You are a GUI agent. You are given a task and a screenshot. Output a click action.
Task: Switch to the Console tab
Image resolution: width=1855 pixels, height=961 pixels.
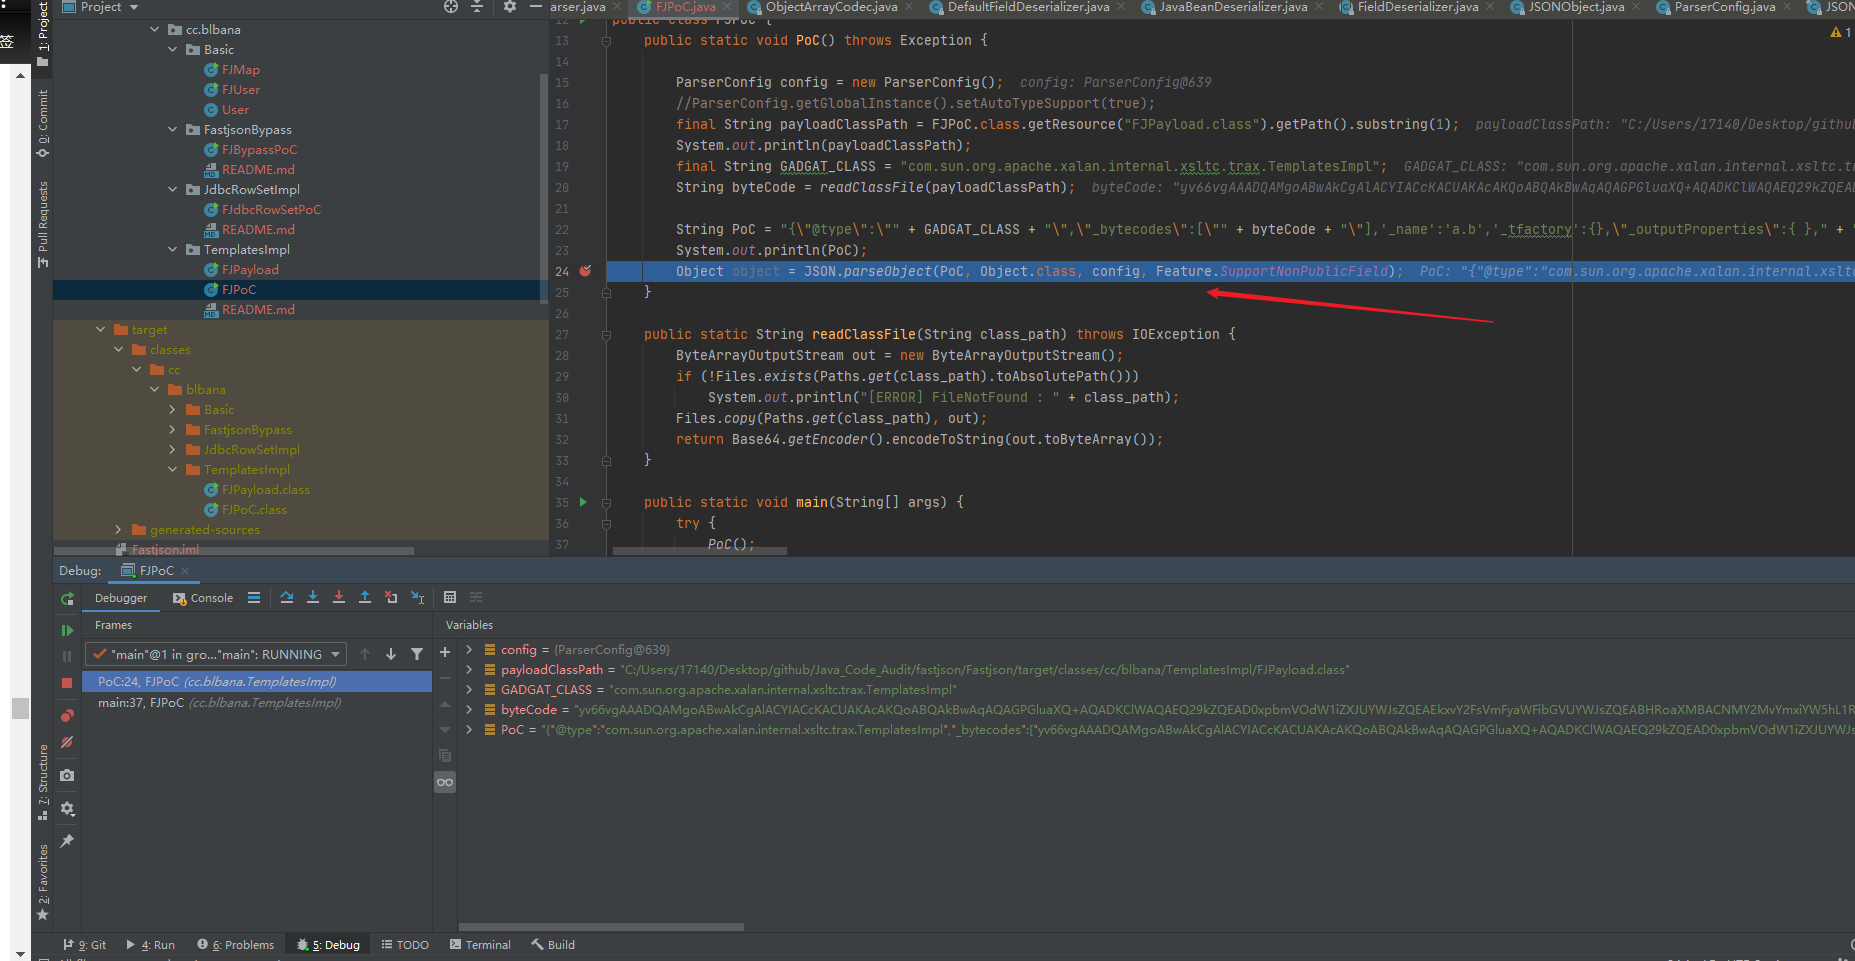(203, 598)
